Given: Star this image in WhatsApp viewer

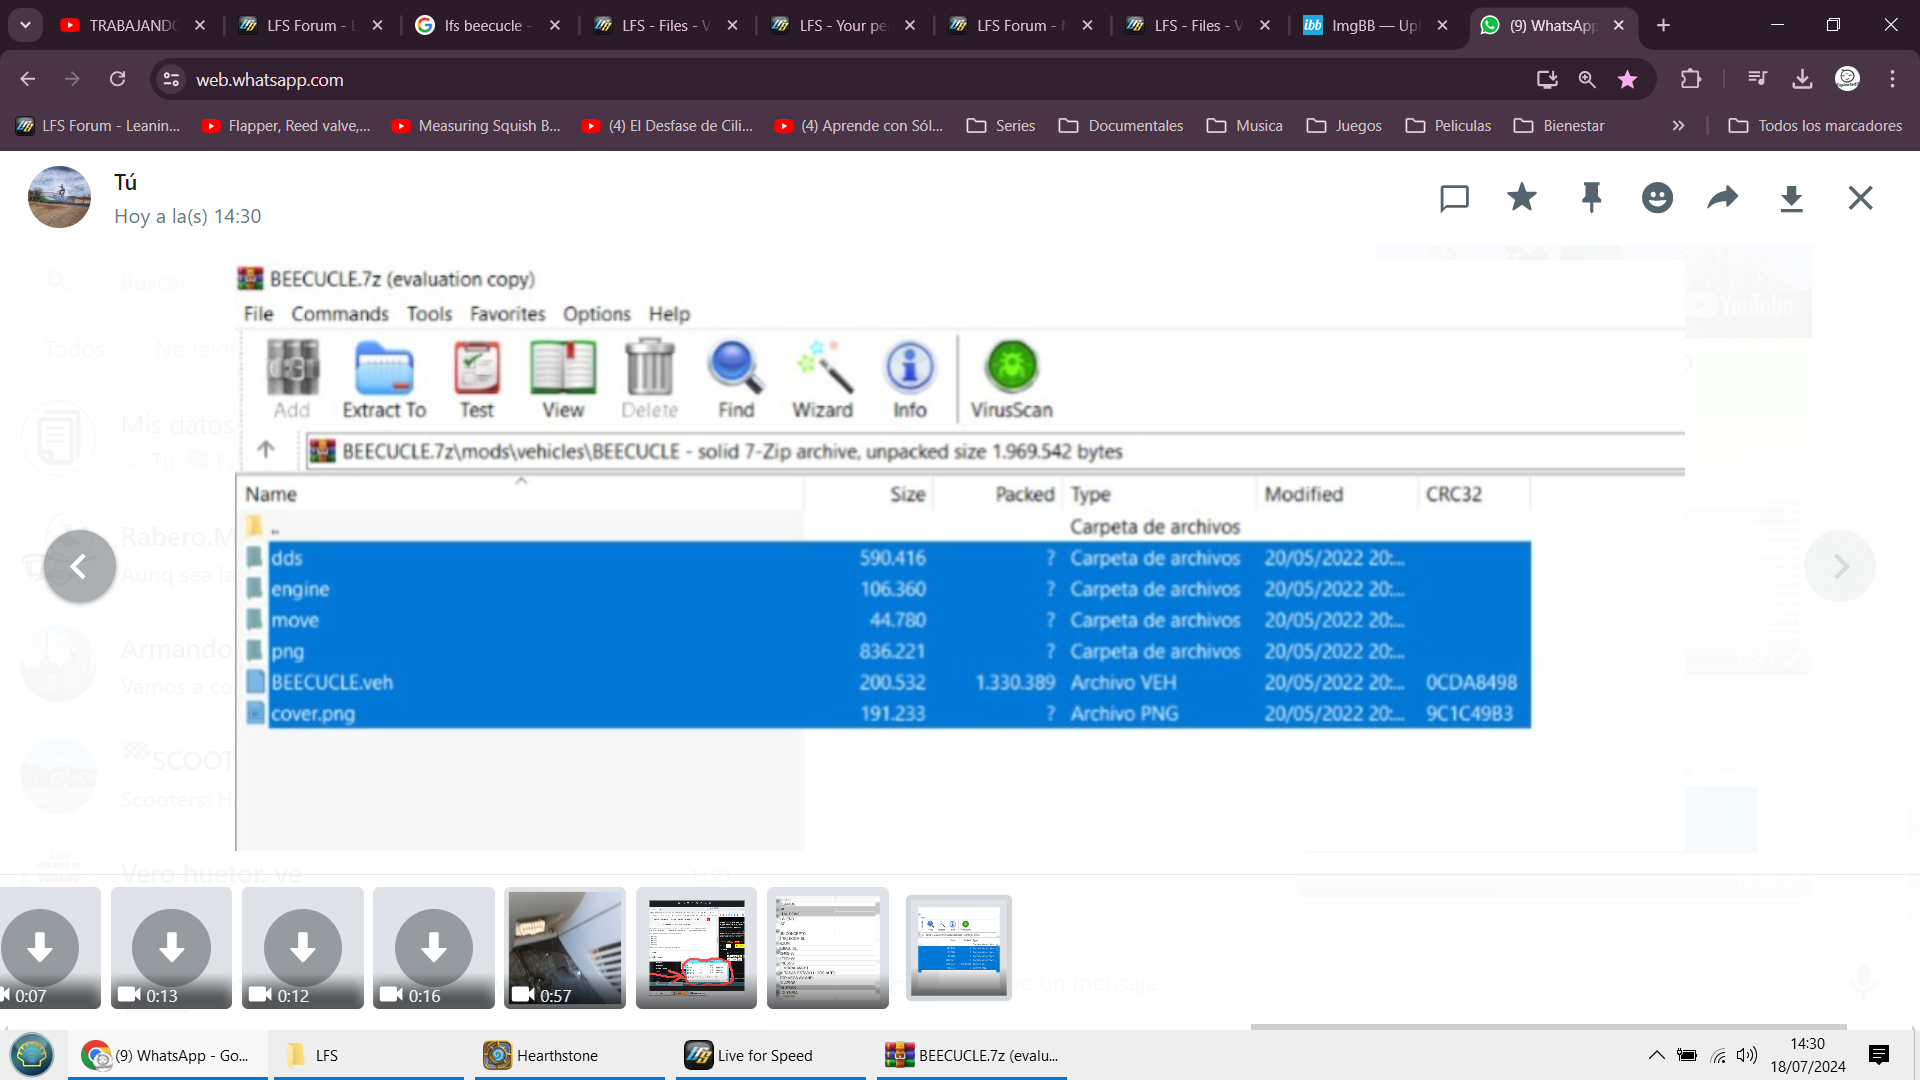Looking at the screenshot, I should [1522, 197].
